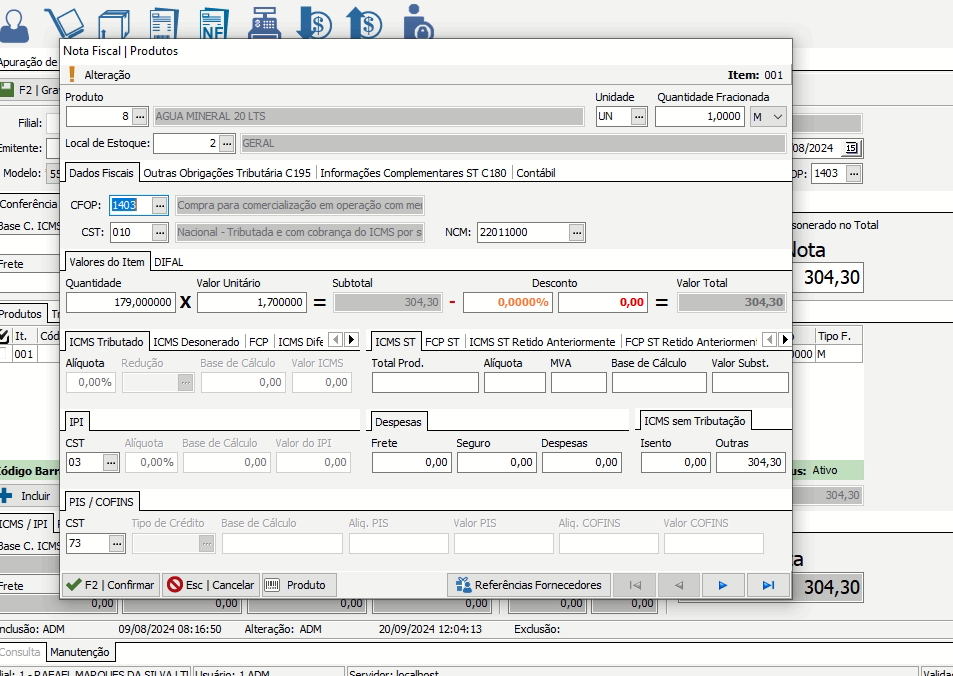The image size is (953, 676).
Task: Click Referências Fornecedores button
Action: [x=529, y=585]
